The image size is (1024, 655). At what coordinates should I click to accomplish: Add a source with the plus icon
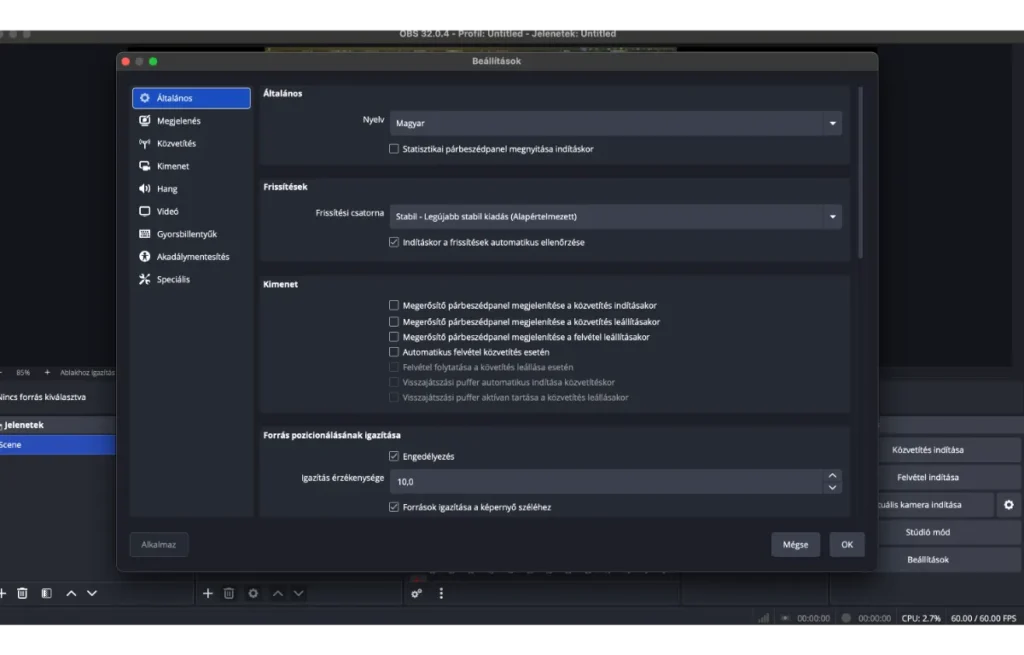coord(208,594)
